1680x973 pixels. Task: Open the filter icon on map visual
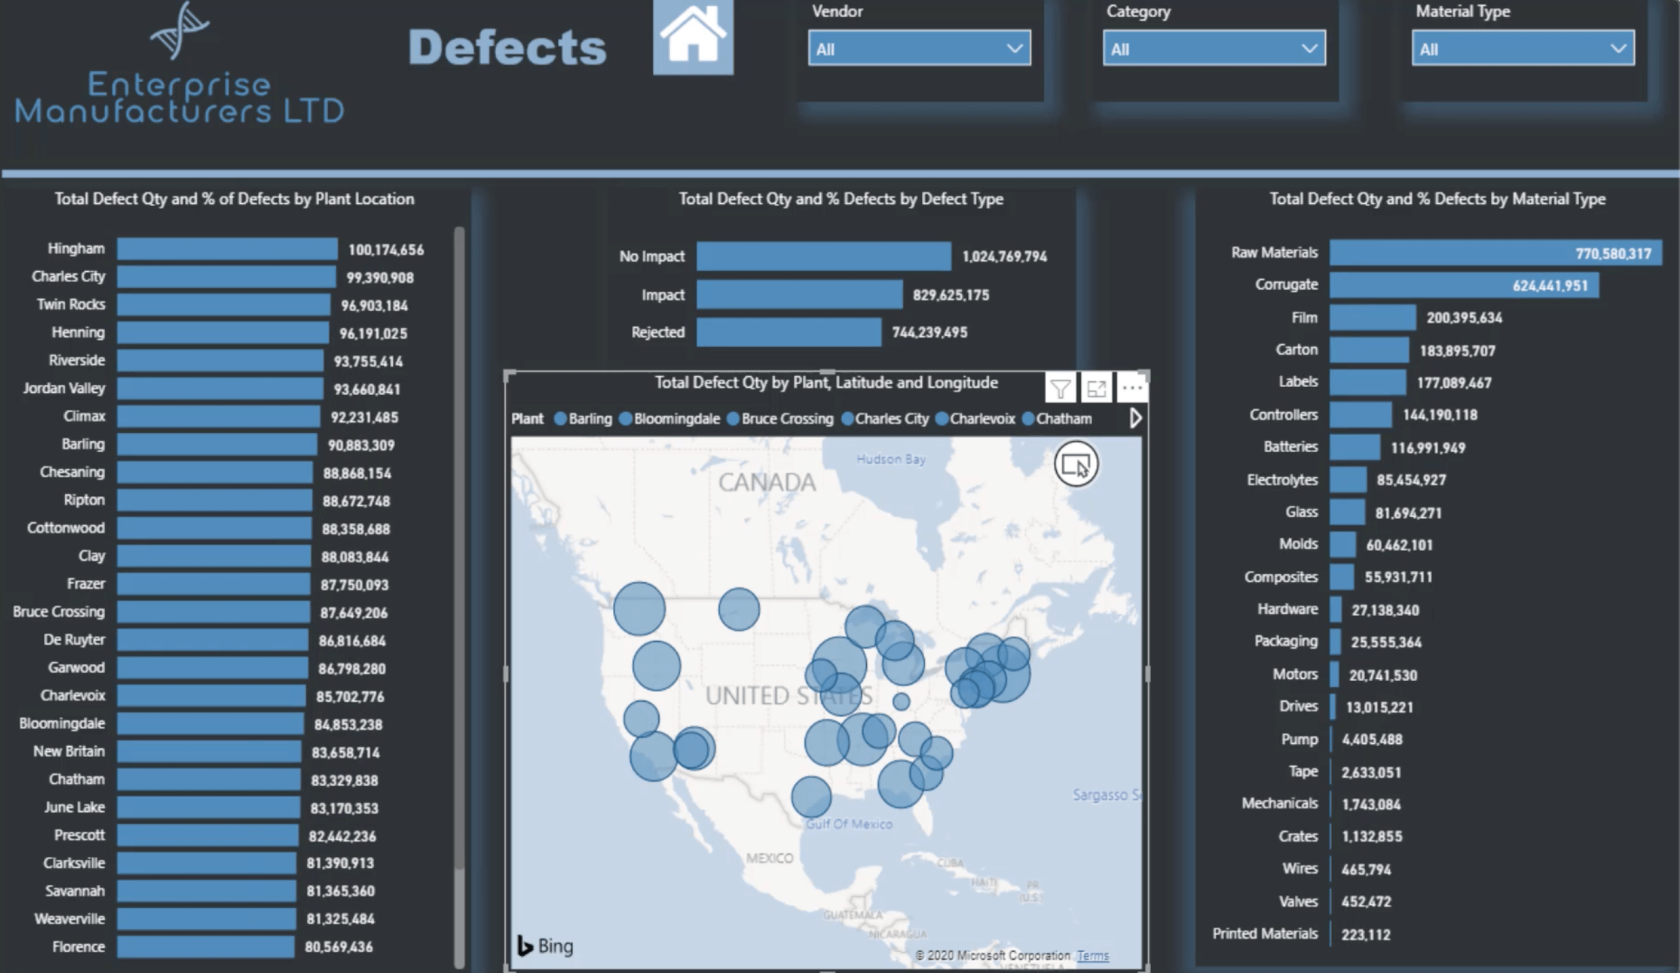point(1060,388)
